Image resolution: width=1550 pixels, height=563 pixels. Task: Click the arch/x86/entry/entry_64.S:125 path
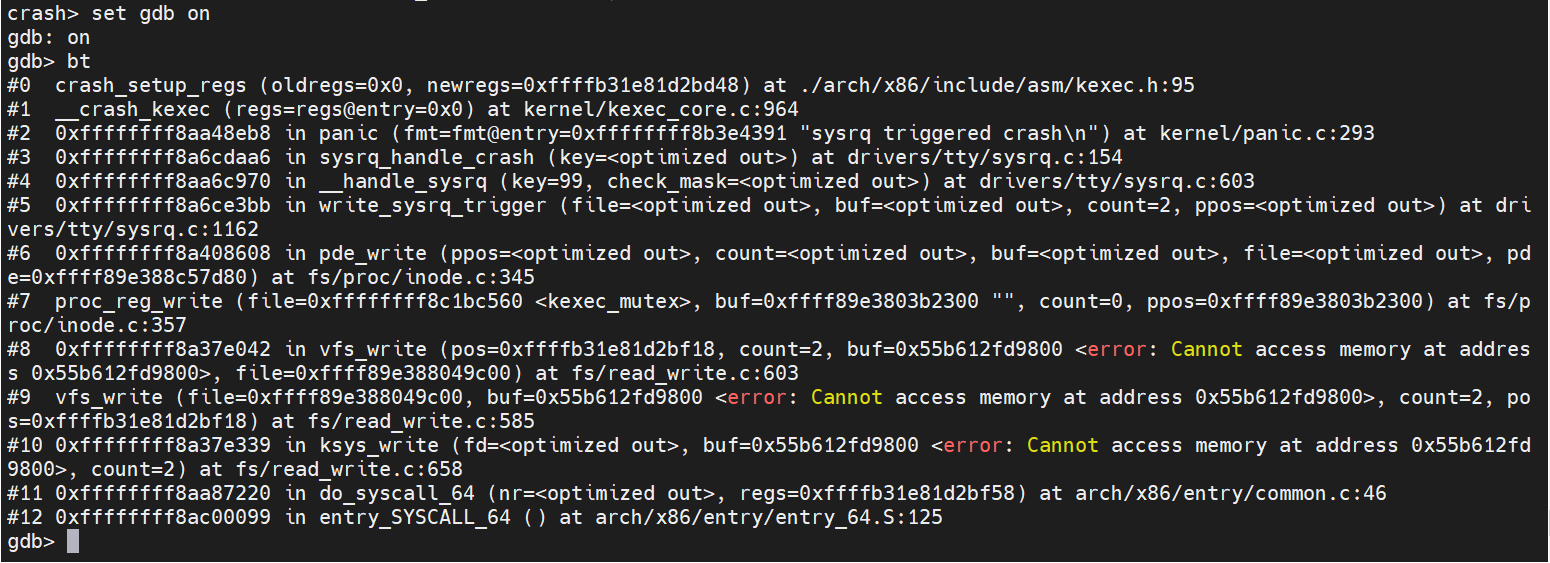tap(769, 518)
